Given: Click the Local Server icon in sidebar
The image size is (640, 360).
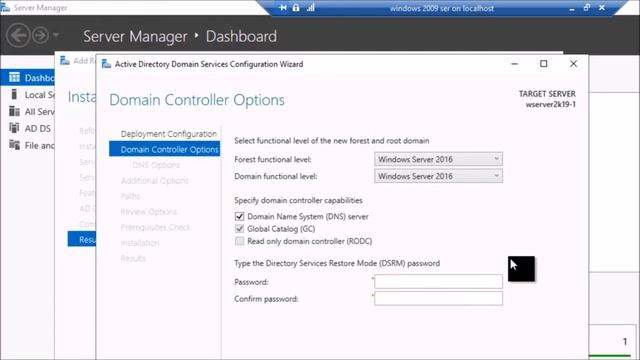Looking at the screenshot, I should point(14,94).
